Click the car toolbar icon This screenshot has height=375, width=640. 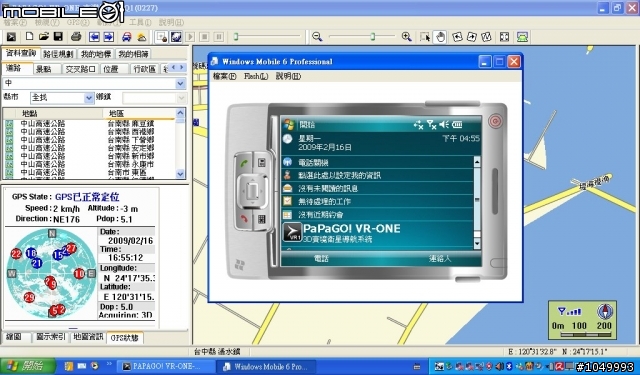(127, 37)
